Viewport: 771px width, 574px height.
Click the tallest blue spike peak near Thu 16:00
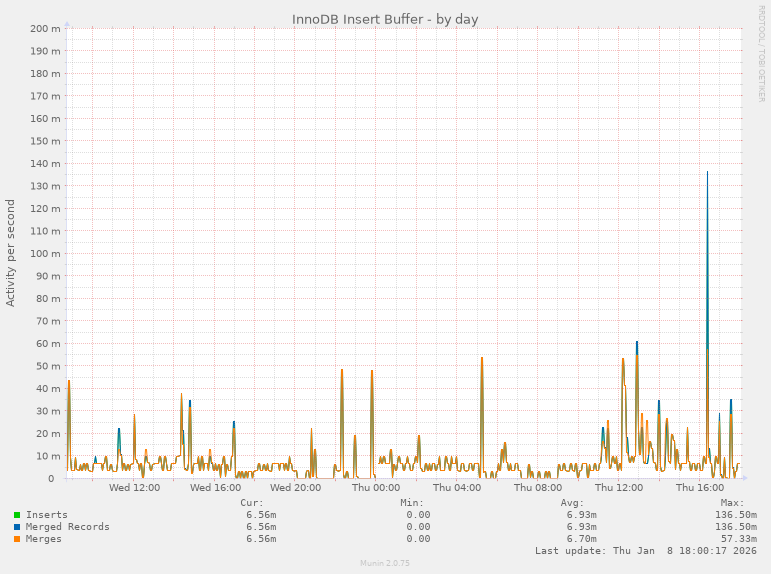pos(708,172)
